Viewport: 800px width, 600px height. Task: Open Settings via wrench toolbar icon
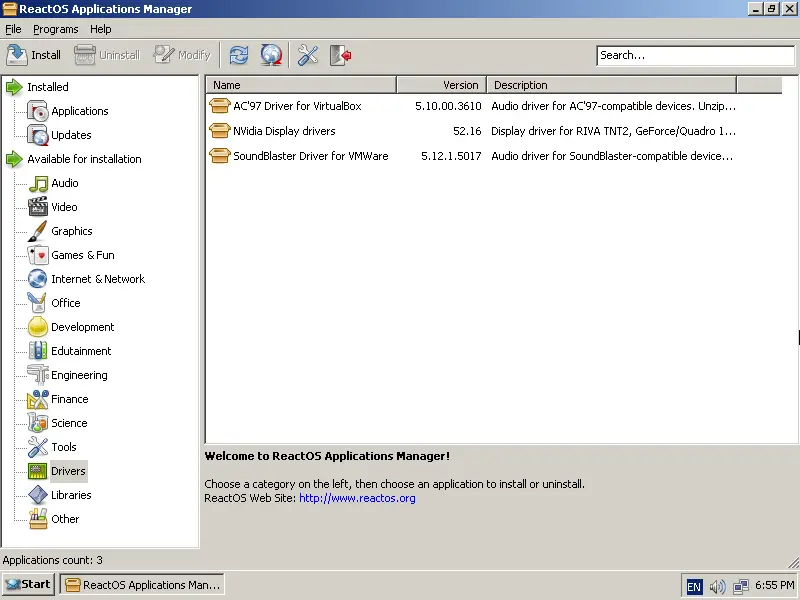[308, 55]
